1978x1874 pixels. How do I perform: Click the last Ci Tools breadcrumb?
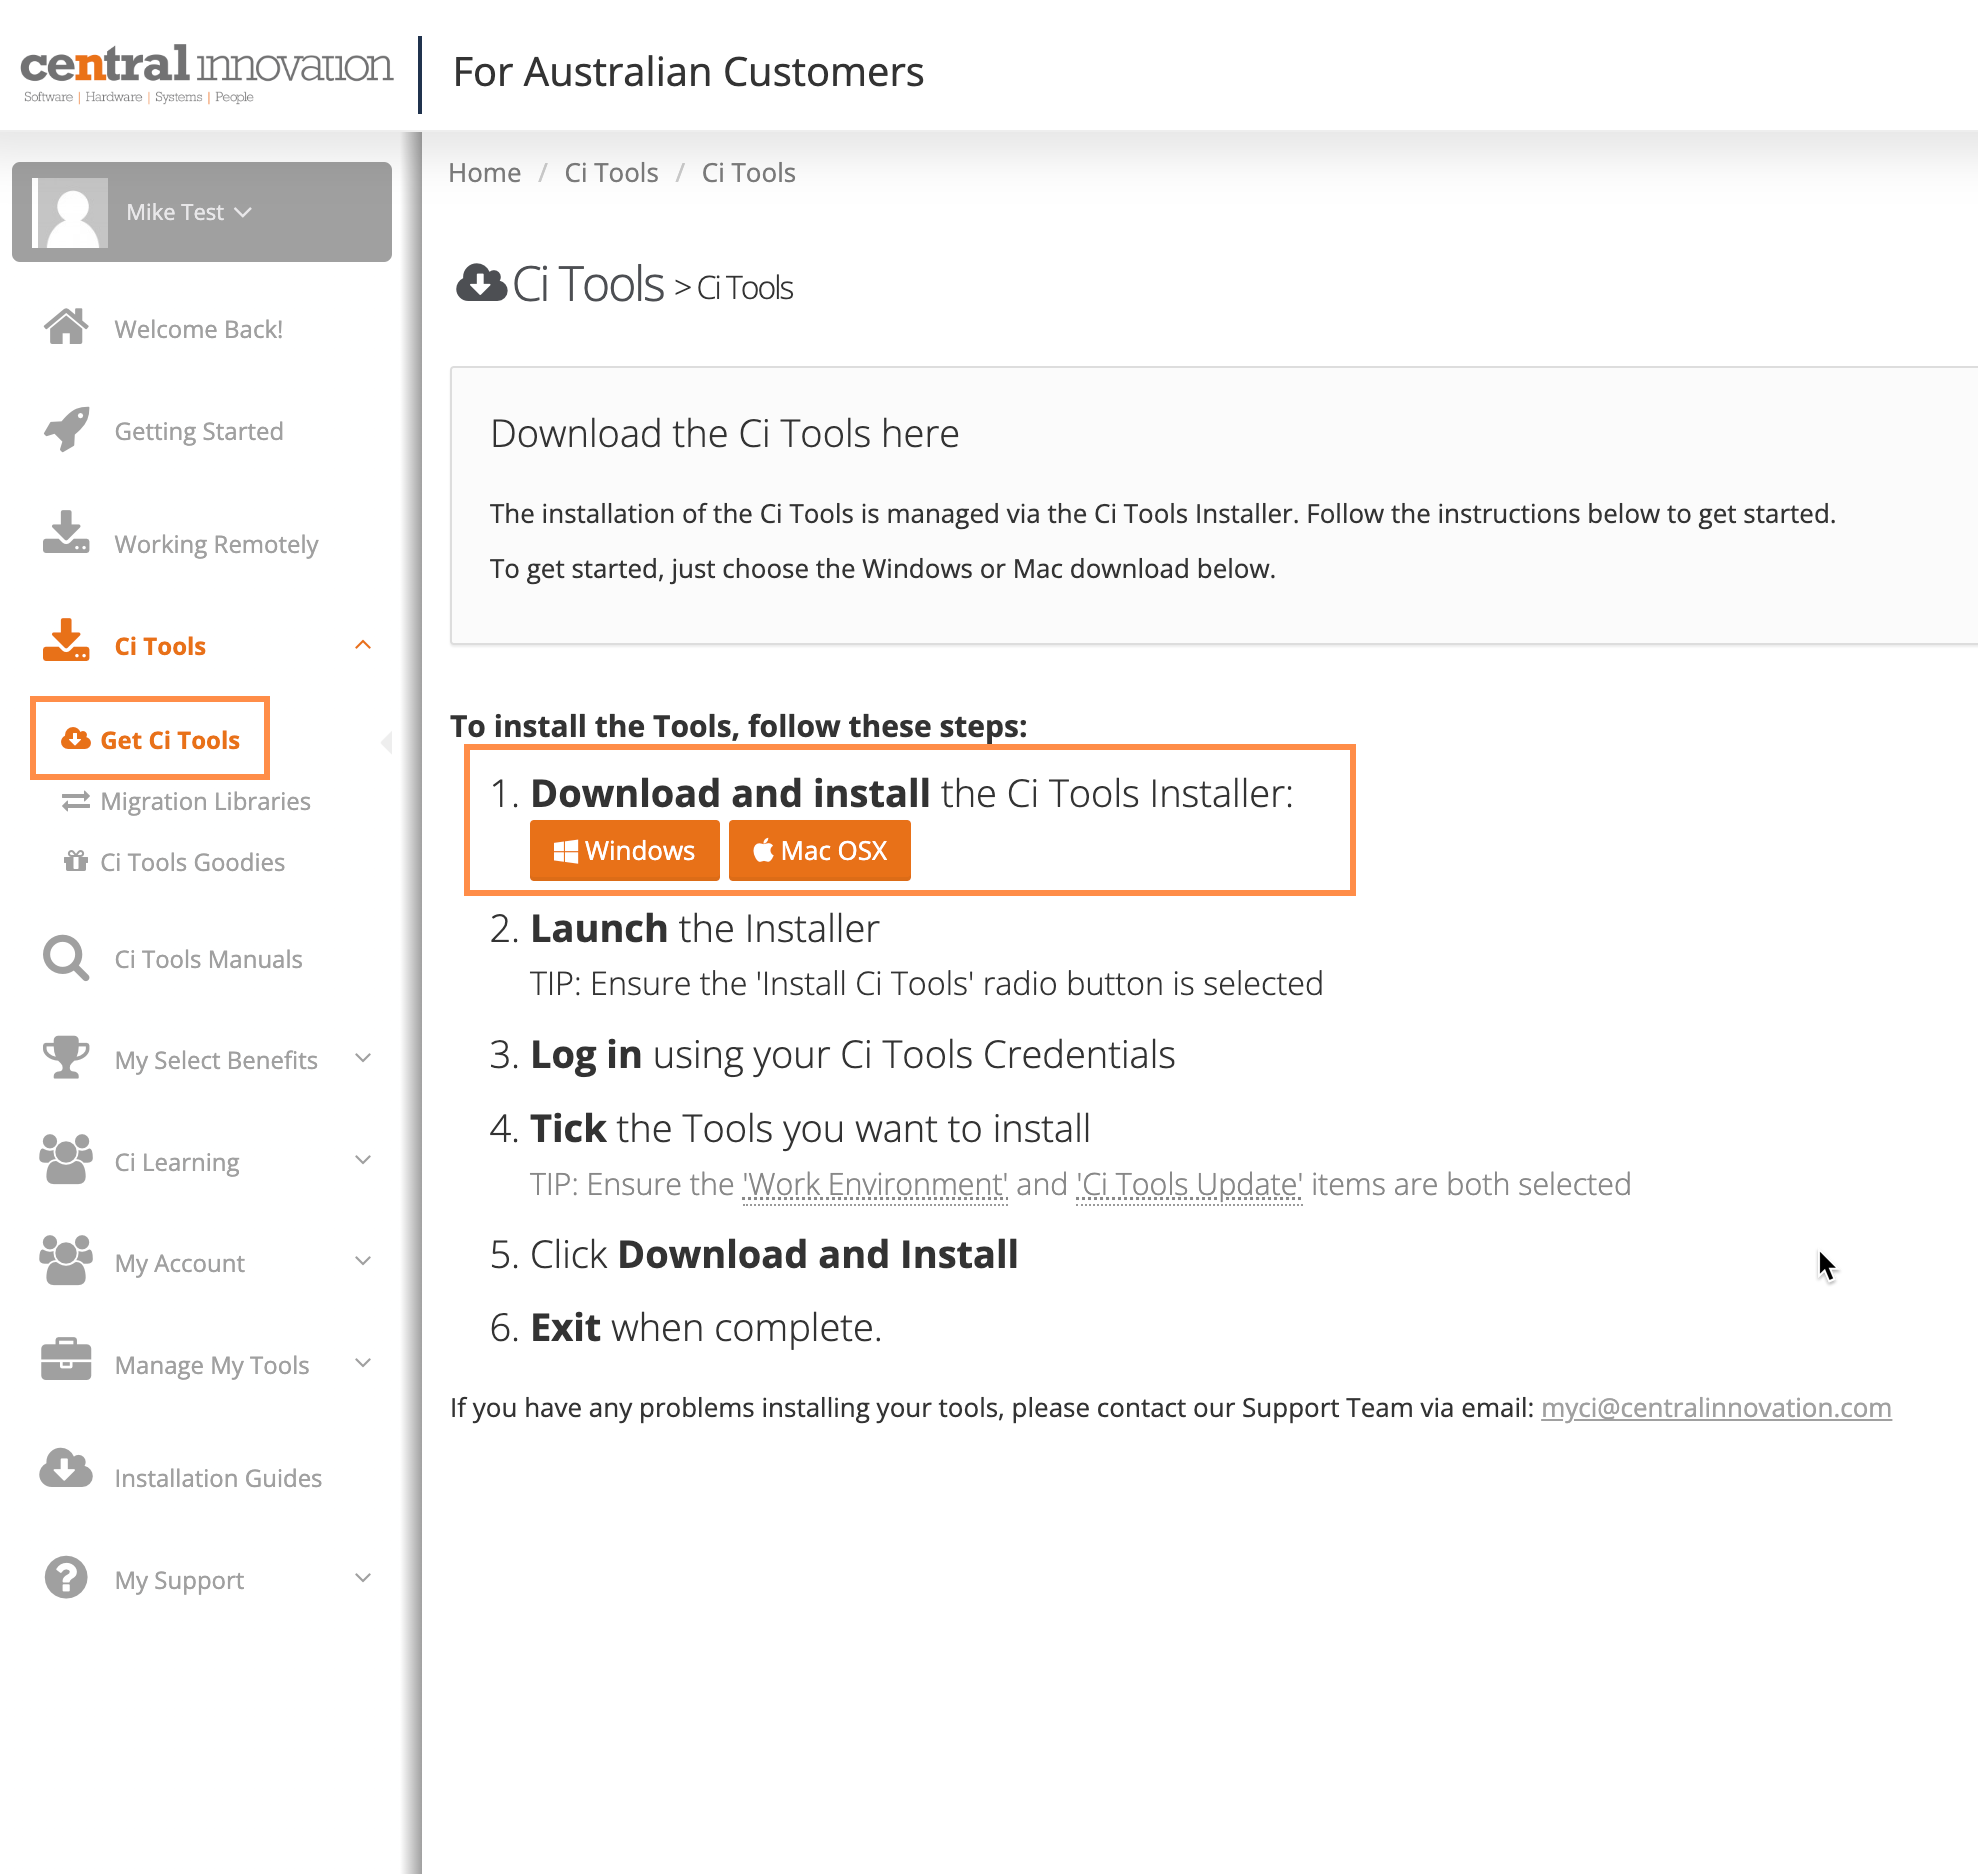[x=748, y=173]
